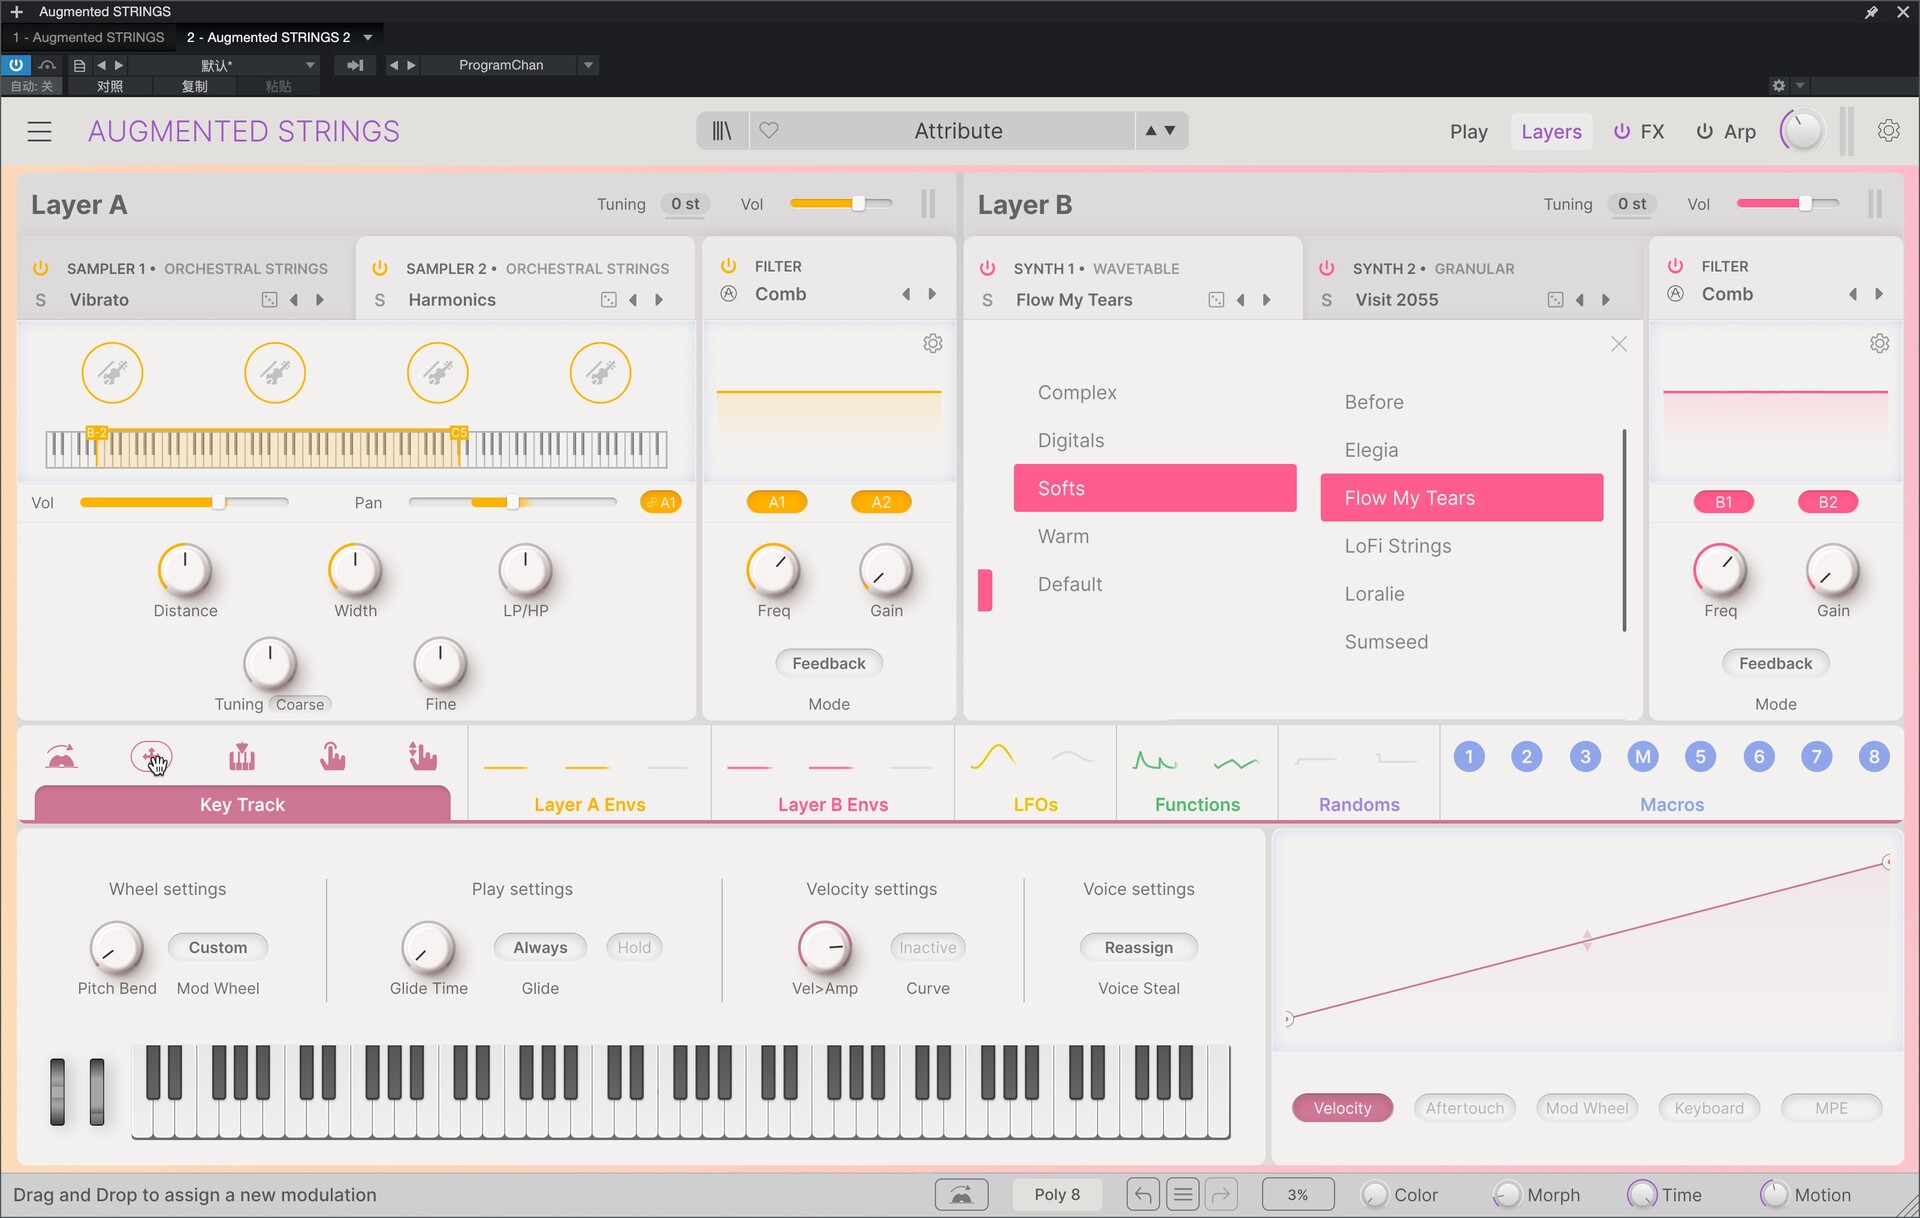
Task: Open the Aftertouch modulation source icon
Action: point(332,757)
